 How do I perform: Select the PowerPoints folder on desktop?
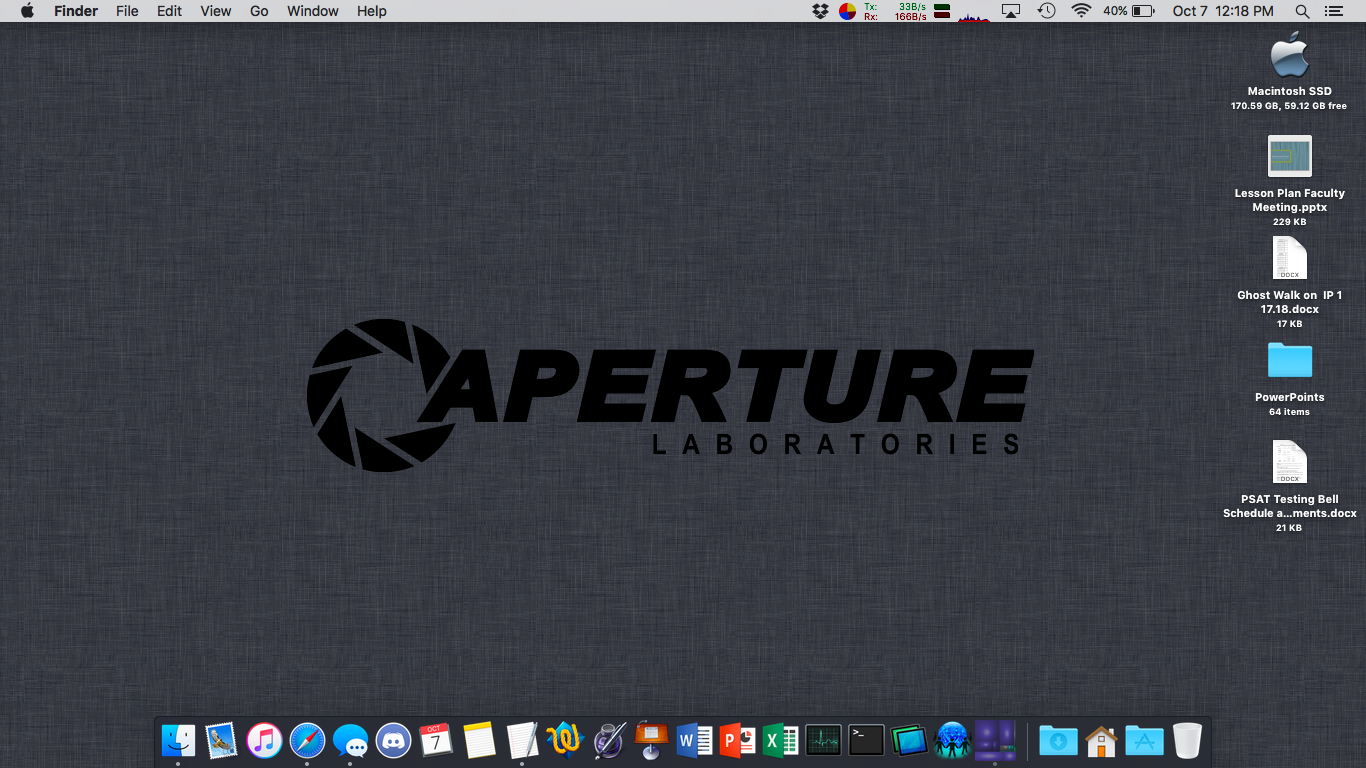(x=1289, y=360)
